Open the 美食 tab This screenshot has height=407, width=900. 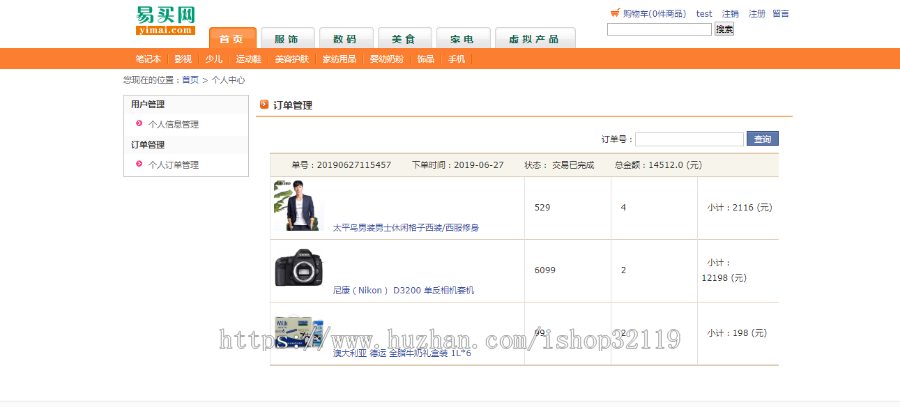click(405, 38)
